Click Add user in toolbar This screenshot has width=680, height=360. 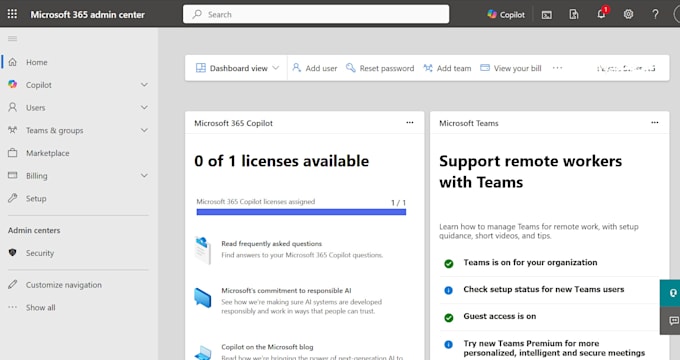315,68
